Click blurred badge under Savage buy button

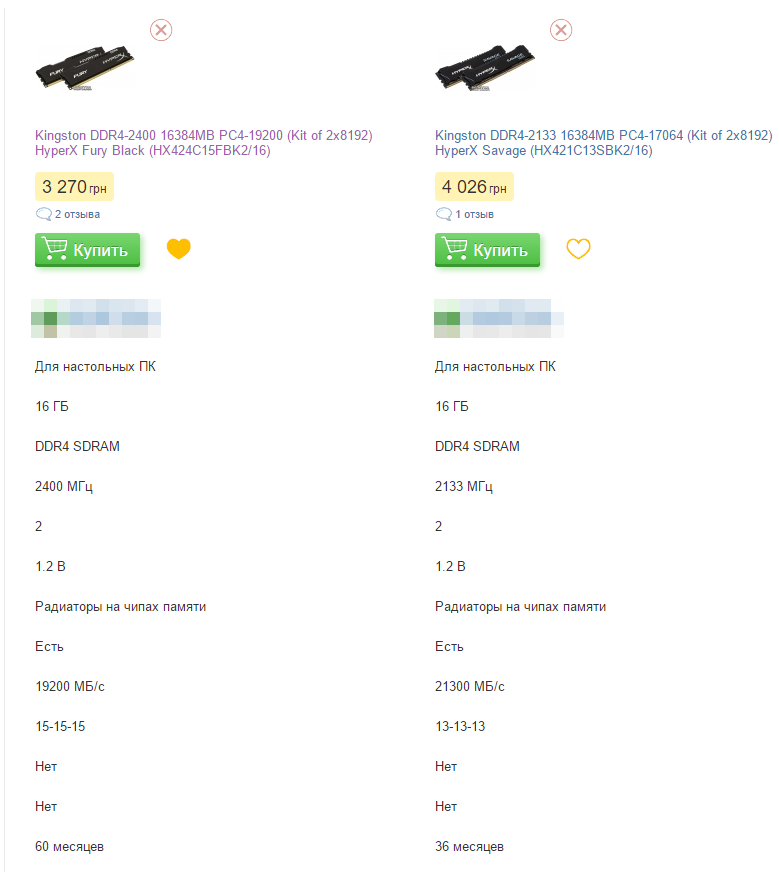[x=499, y=318]
